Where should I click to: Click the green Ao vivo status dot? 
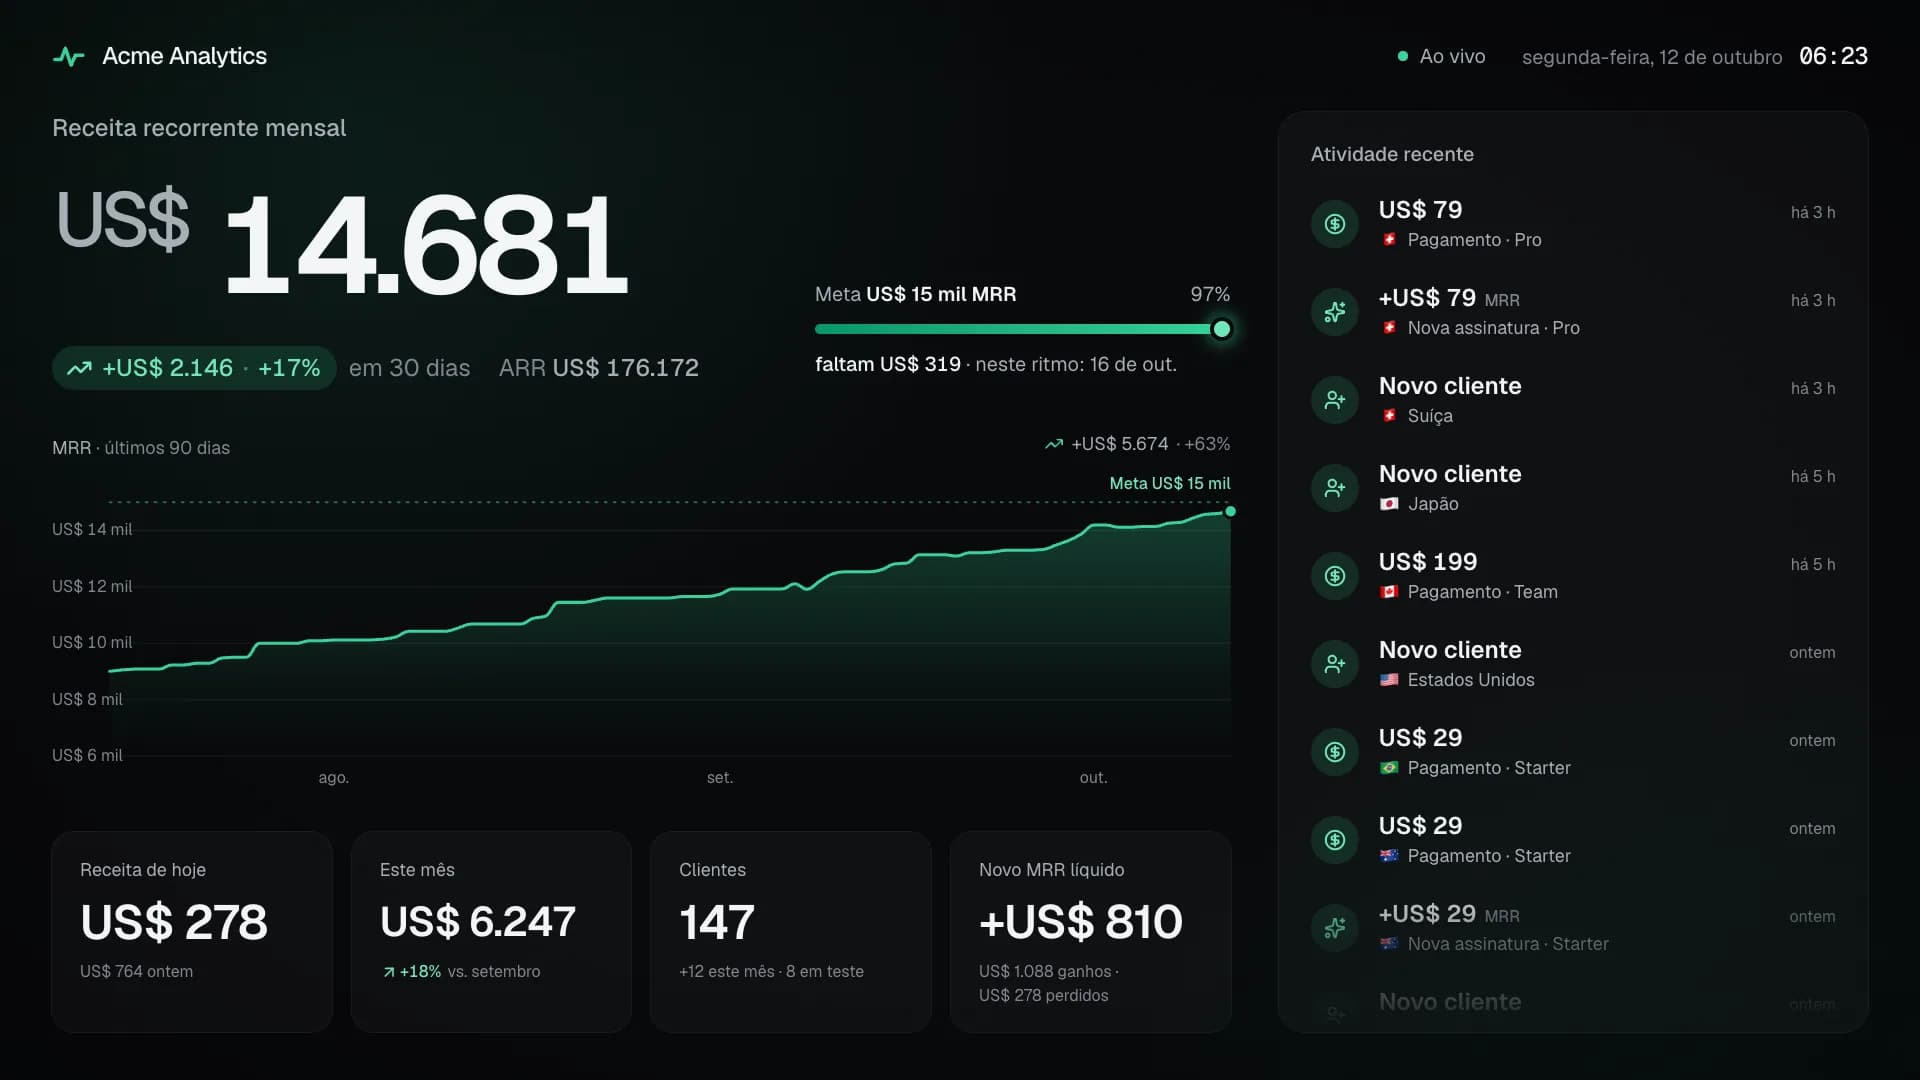[x=1402, y=57]
